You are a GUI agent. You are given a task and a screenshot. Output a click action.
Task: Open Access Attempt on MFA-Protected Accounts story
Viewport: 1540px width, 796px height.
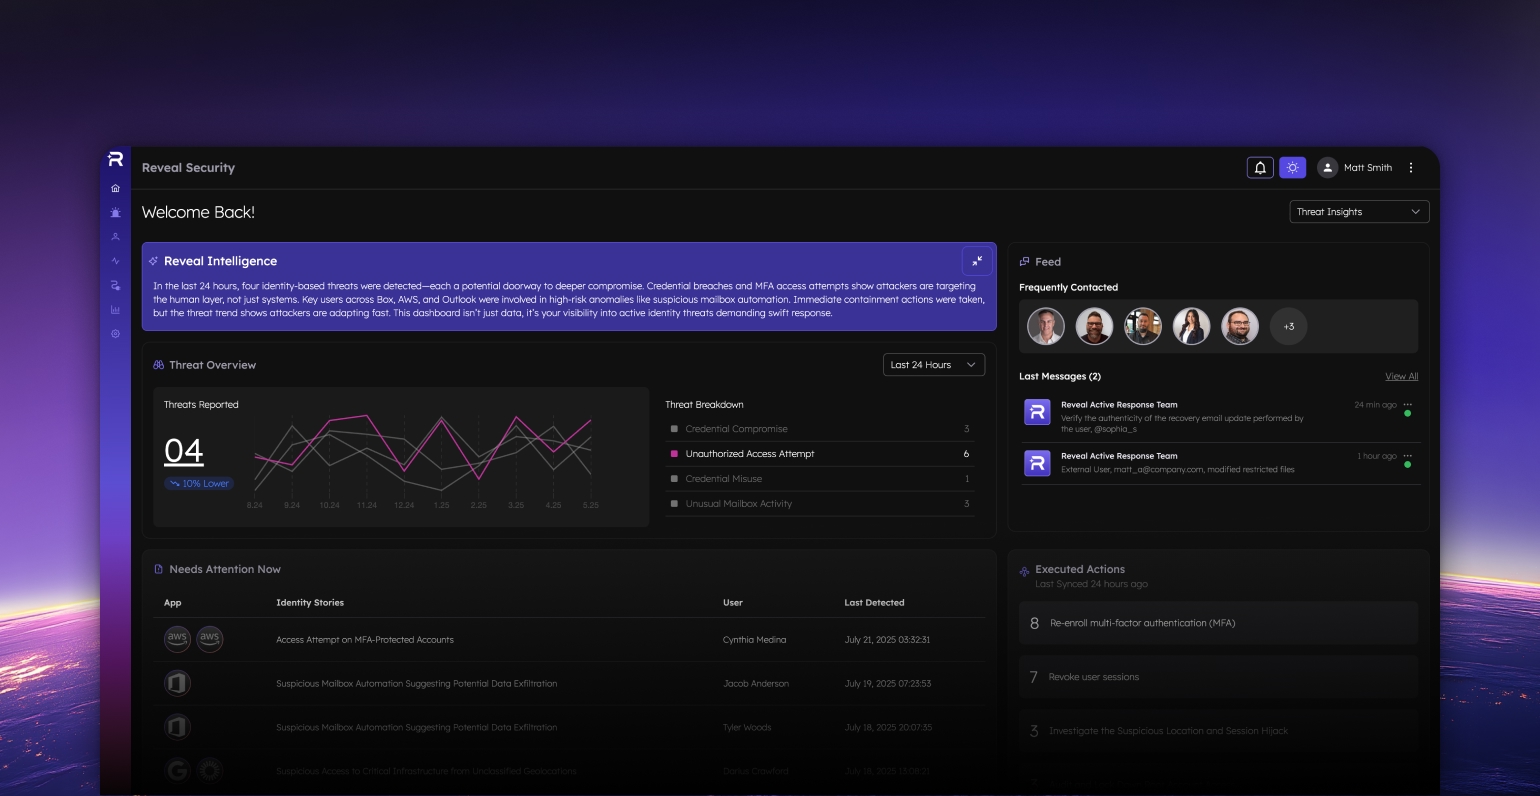click(x=365, y=640)
